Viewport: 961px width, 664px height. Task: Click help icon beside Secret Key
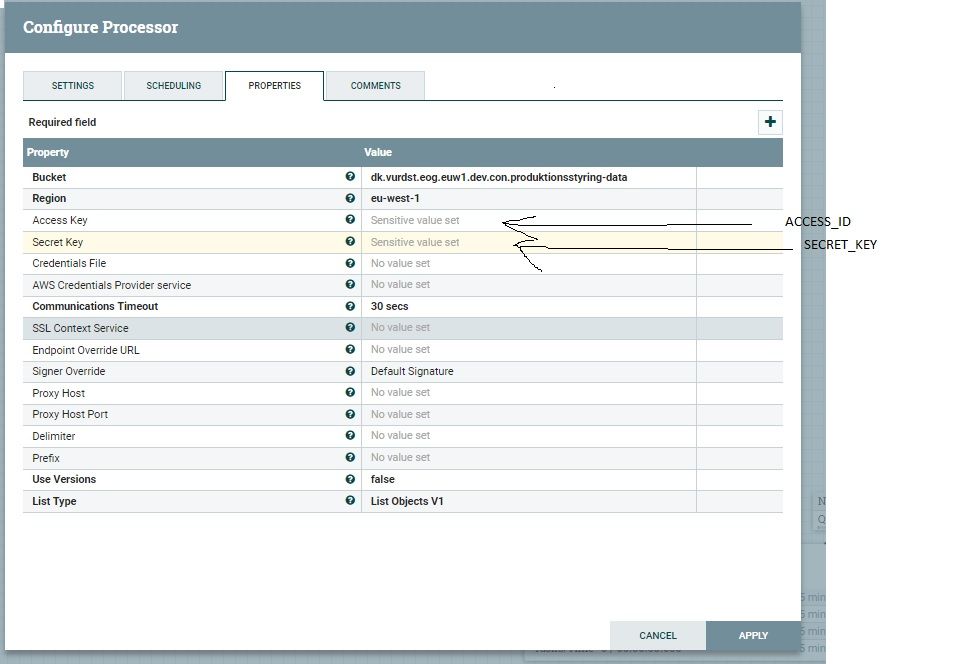tap(350, 242)
